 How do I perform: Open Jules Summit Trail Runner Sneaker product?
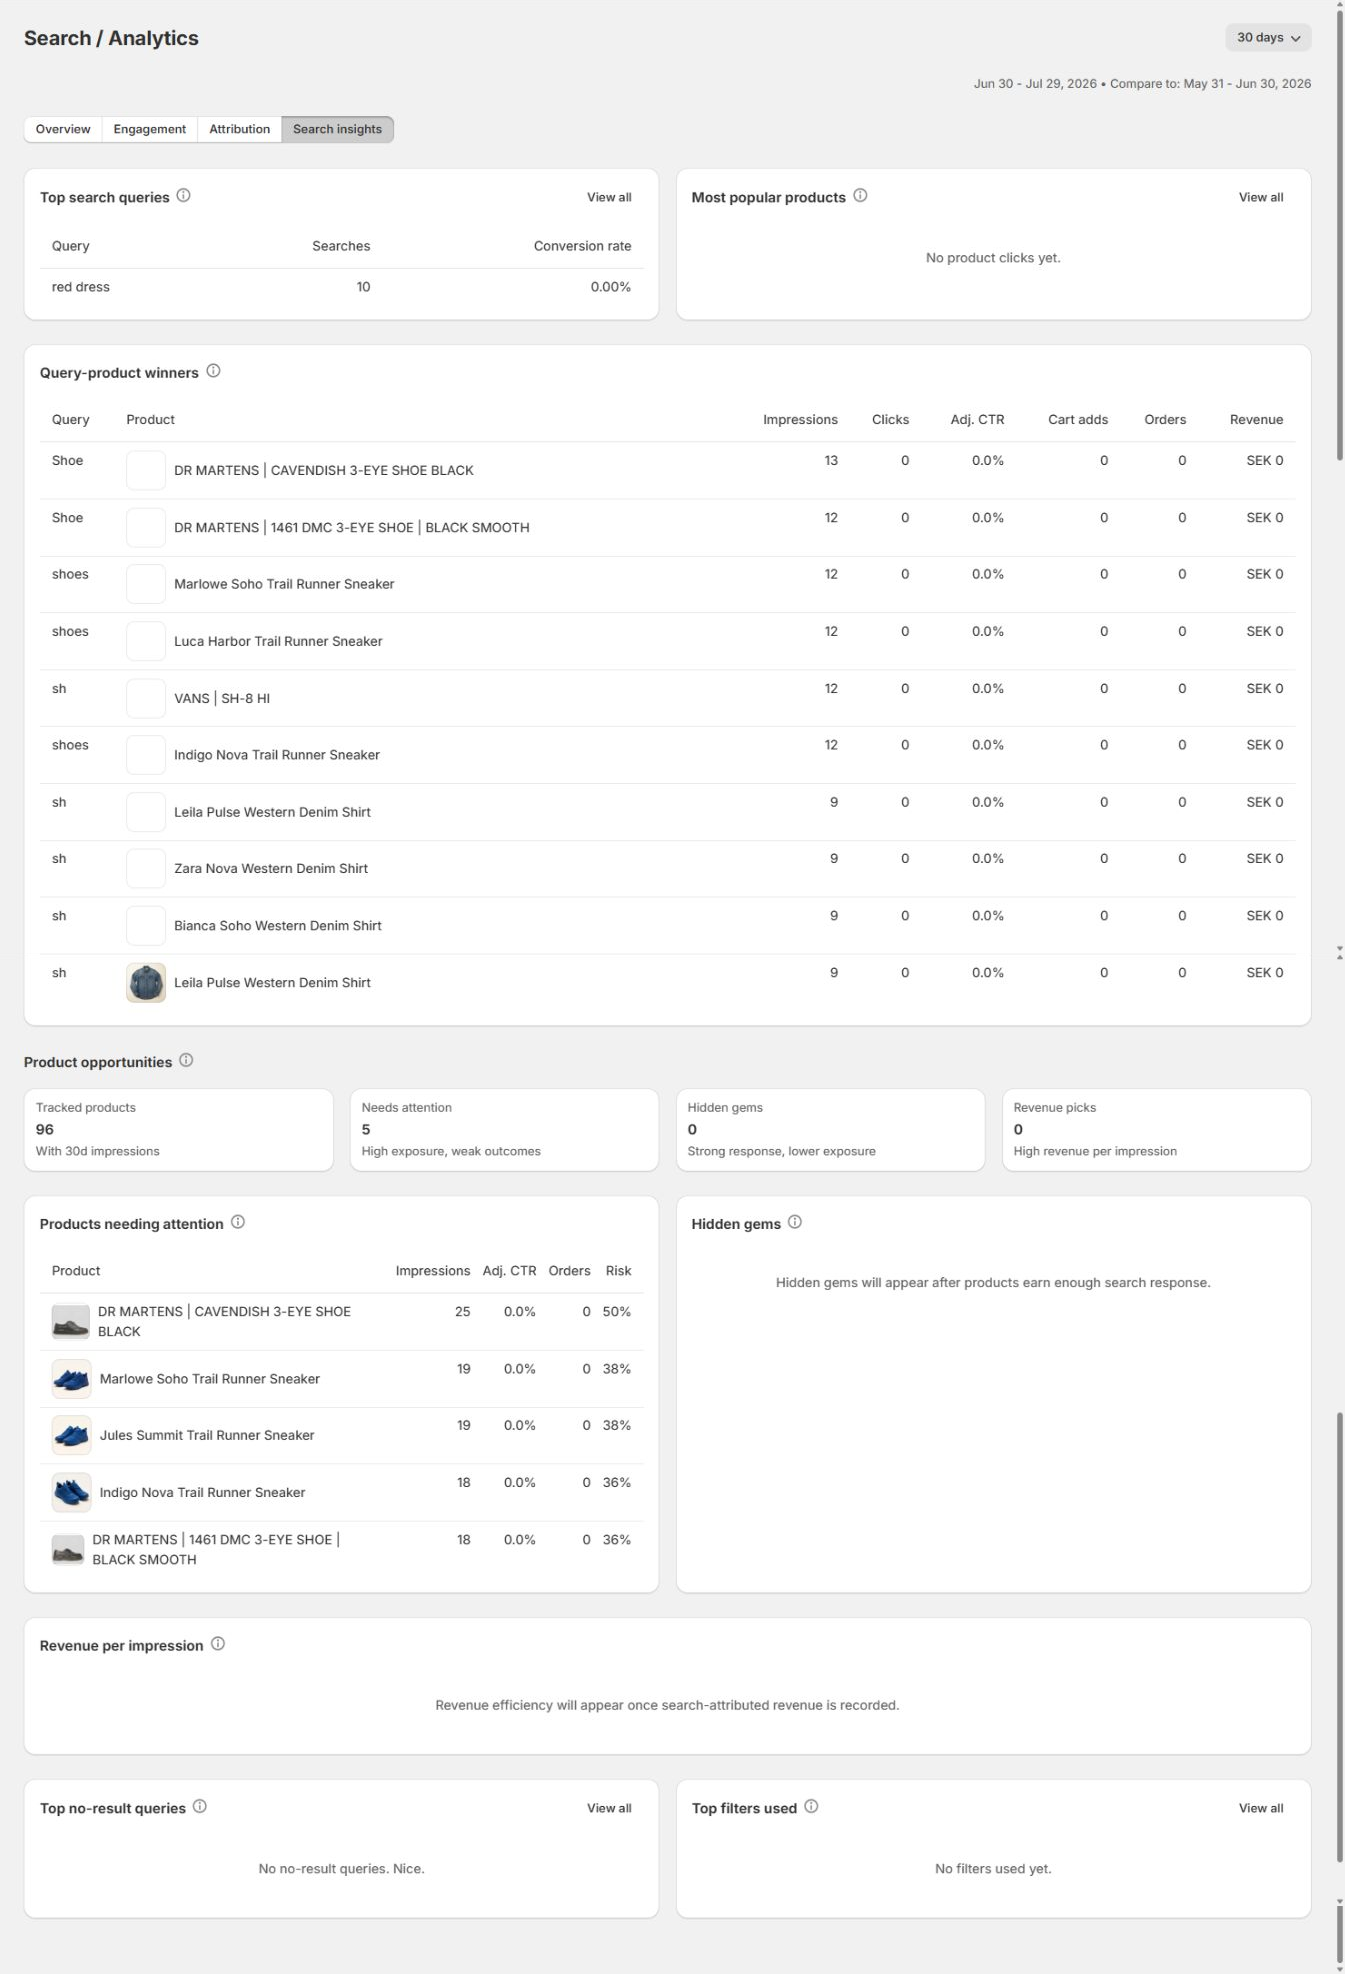pyautogui.click(x=207, y=1435)
